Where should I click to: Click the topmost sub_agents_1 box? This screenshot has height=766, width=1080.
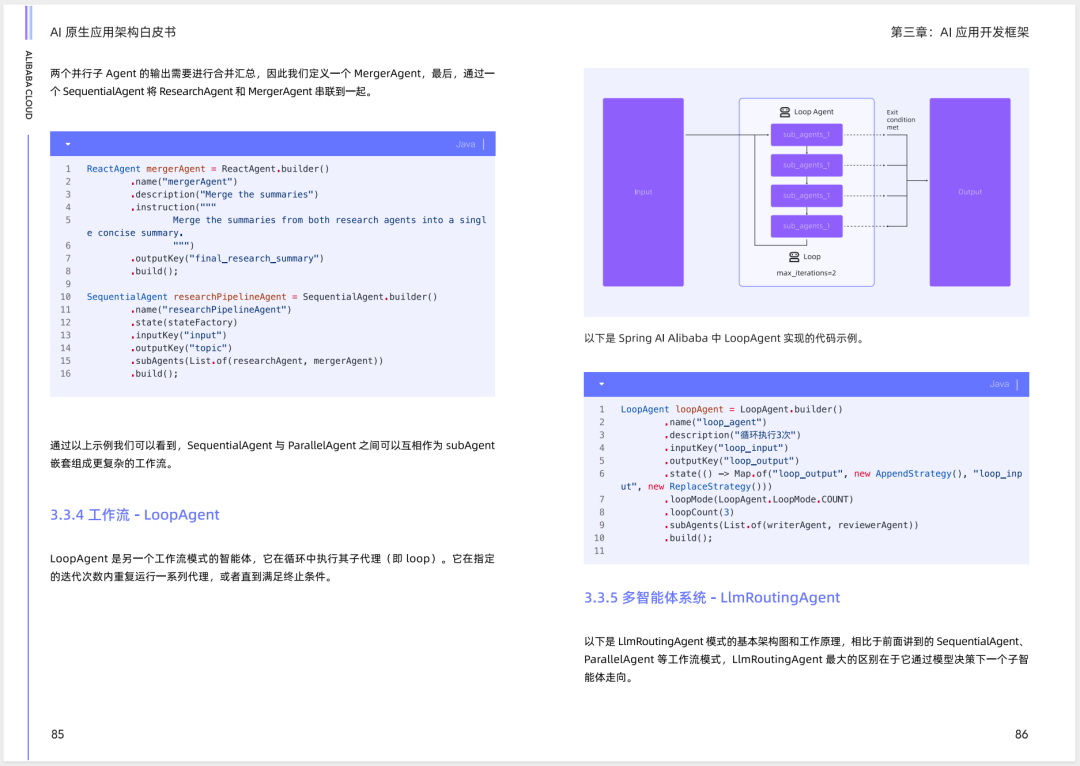pyautogui.click(x=807, y=134)
